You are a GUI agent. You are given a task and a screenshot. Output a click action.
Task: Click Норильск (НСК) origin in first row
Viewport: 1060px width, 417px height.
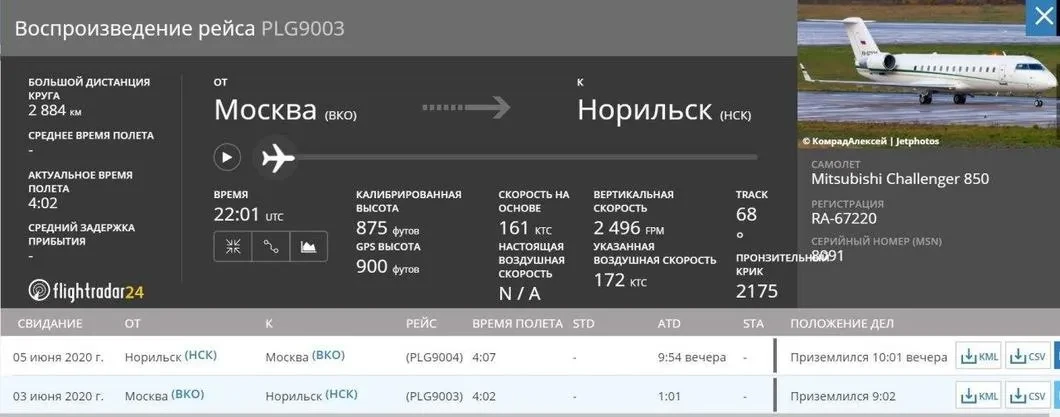click(170, 357)
